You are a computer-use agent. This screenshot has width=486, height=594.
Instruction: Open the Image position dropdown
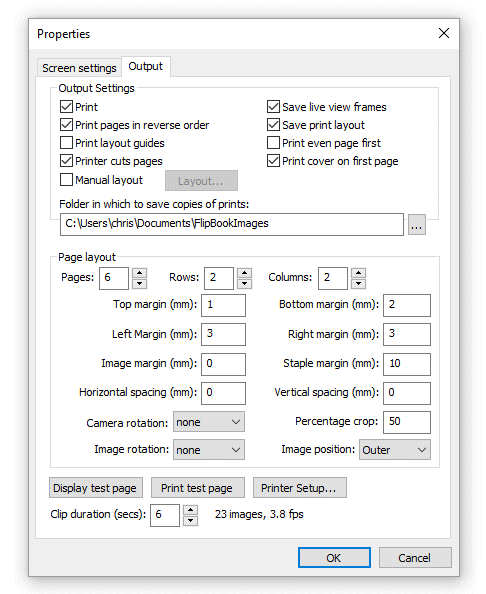tap(395, 450)
